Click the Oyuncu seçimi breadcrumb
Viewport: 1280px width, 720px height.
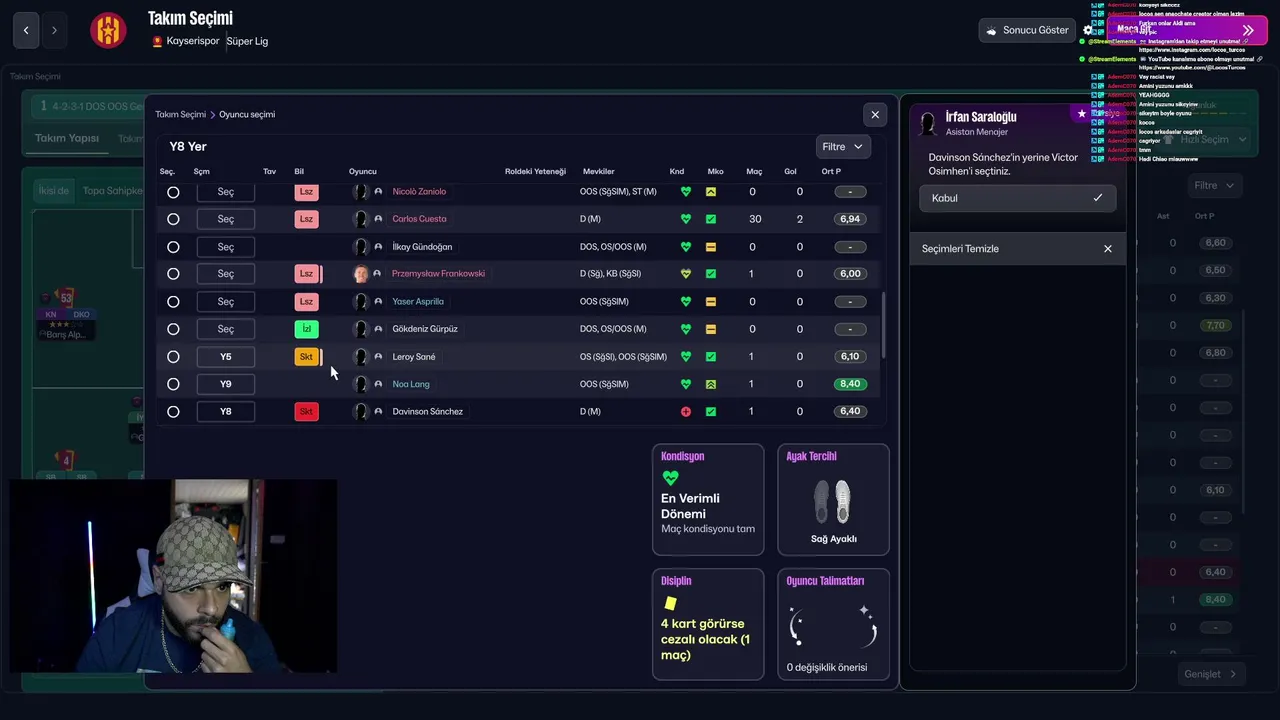(247, 115)
